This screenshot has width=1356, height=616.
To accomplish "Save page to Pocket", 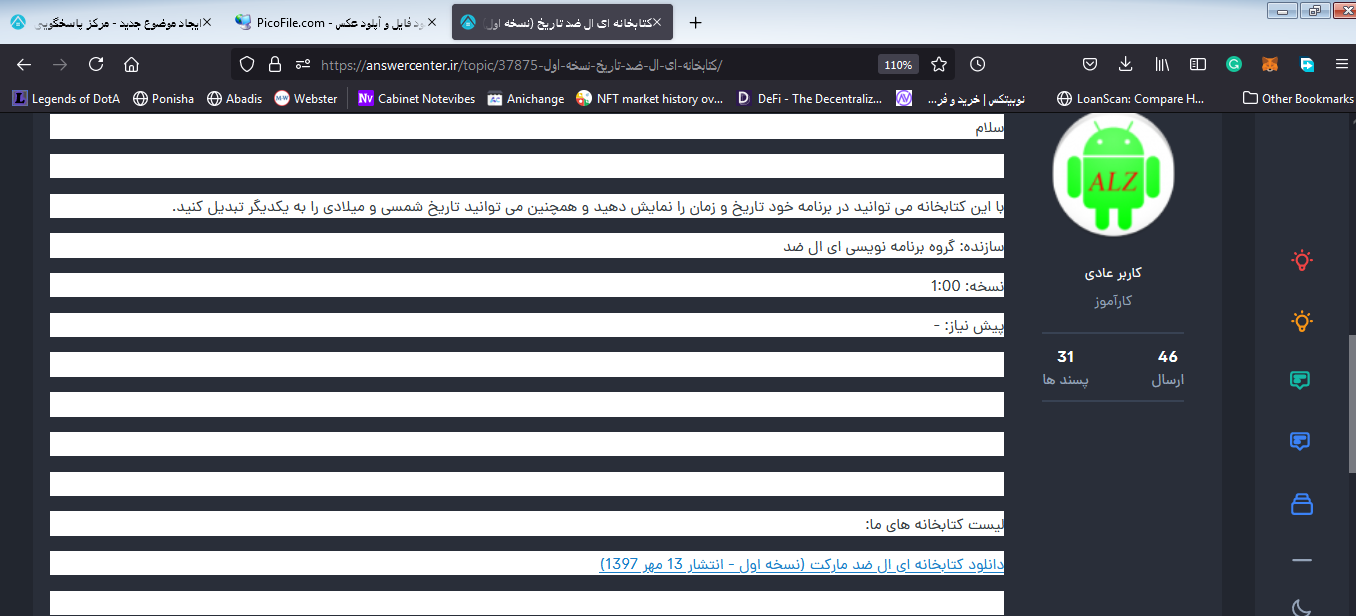I will tap(1091, 64).
